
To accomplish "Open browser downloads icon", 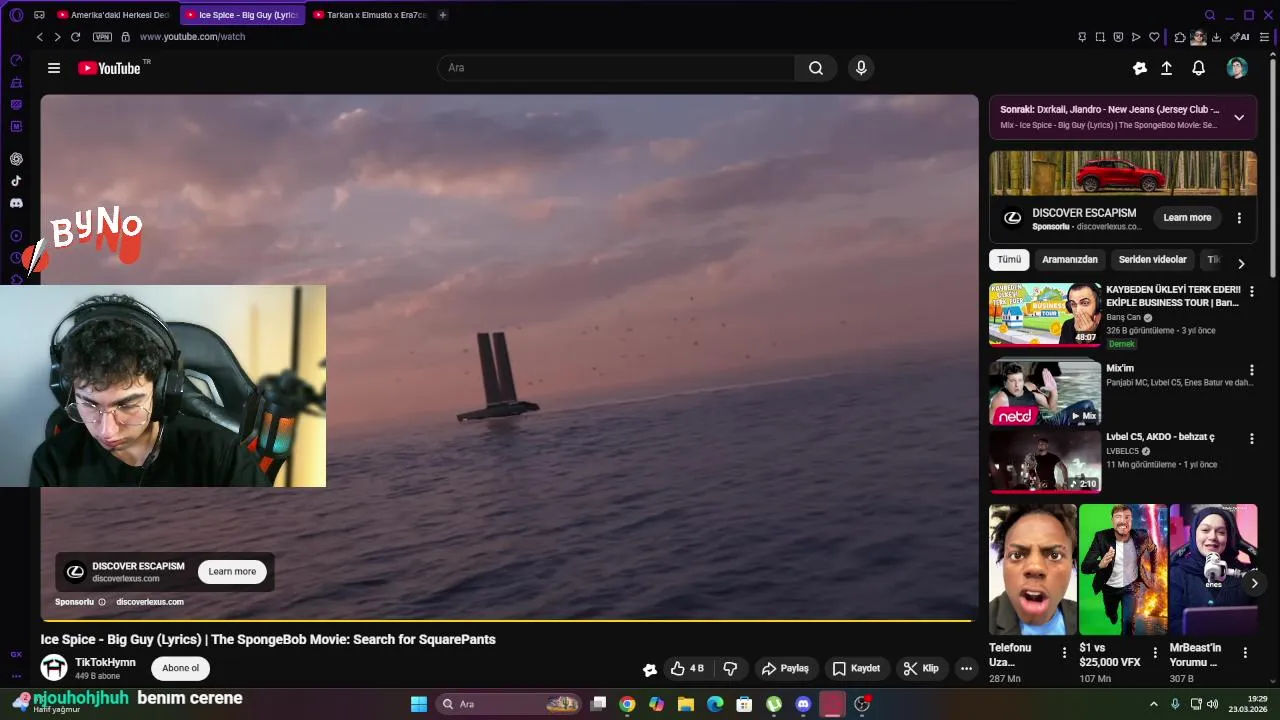I will [x=1216, y=37].
